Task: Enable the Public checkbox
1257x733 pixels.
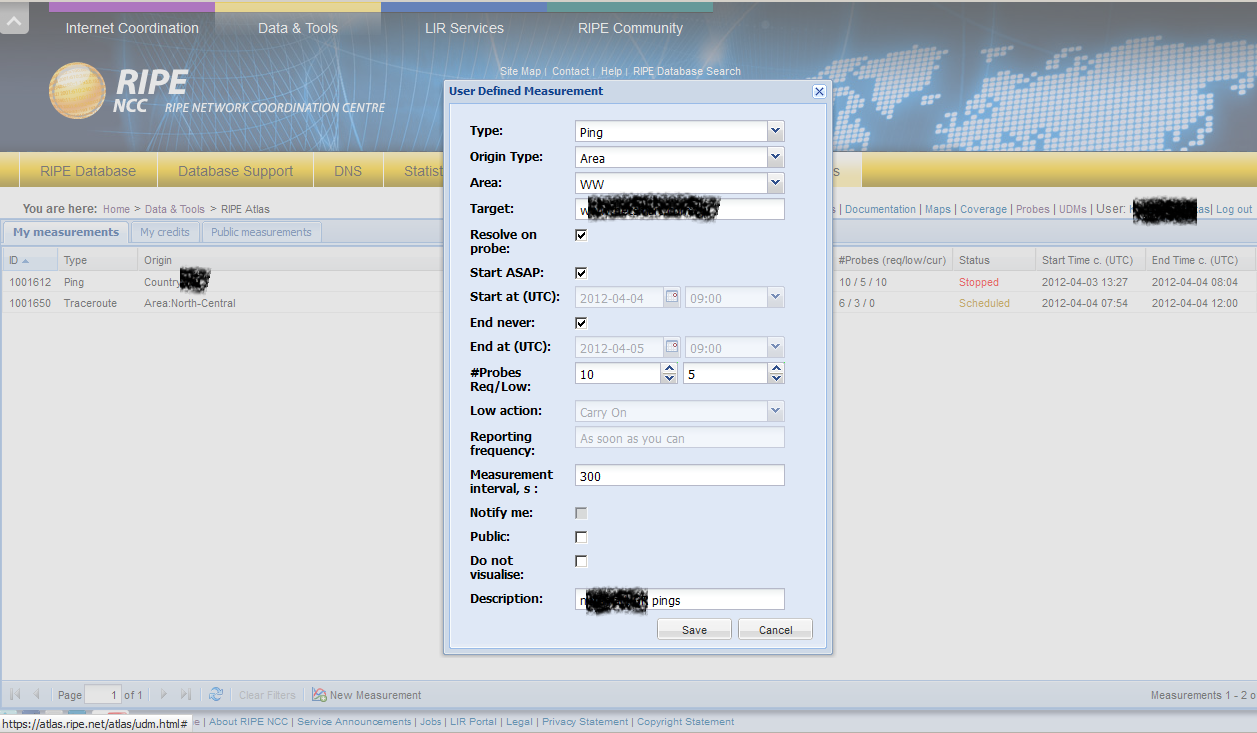Action: pos(581,537)
